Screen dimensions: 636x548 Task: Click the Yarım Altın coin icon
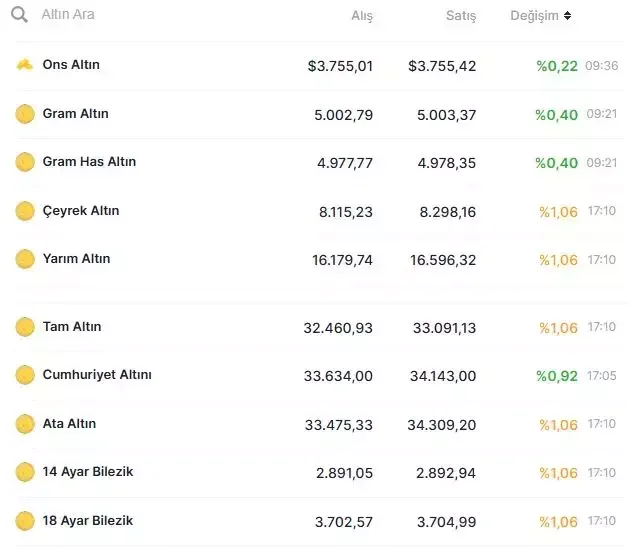[25, 259]
